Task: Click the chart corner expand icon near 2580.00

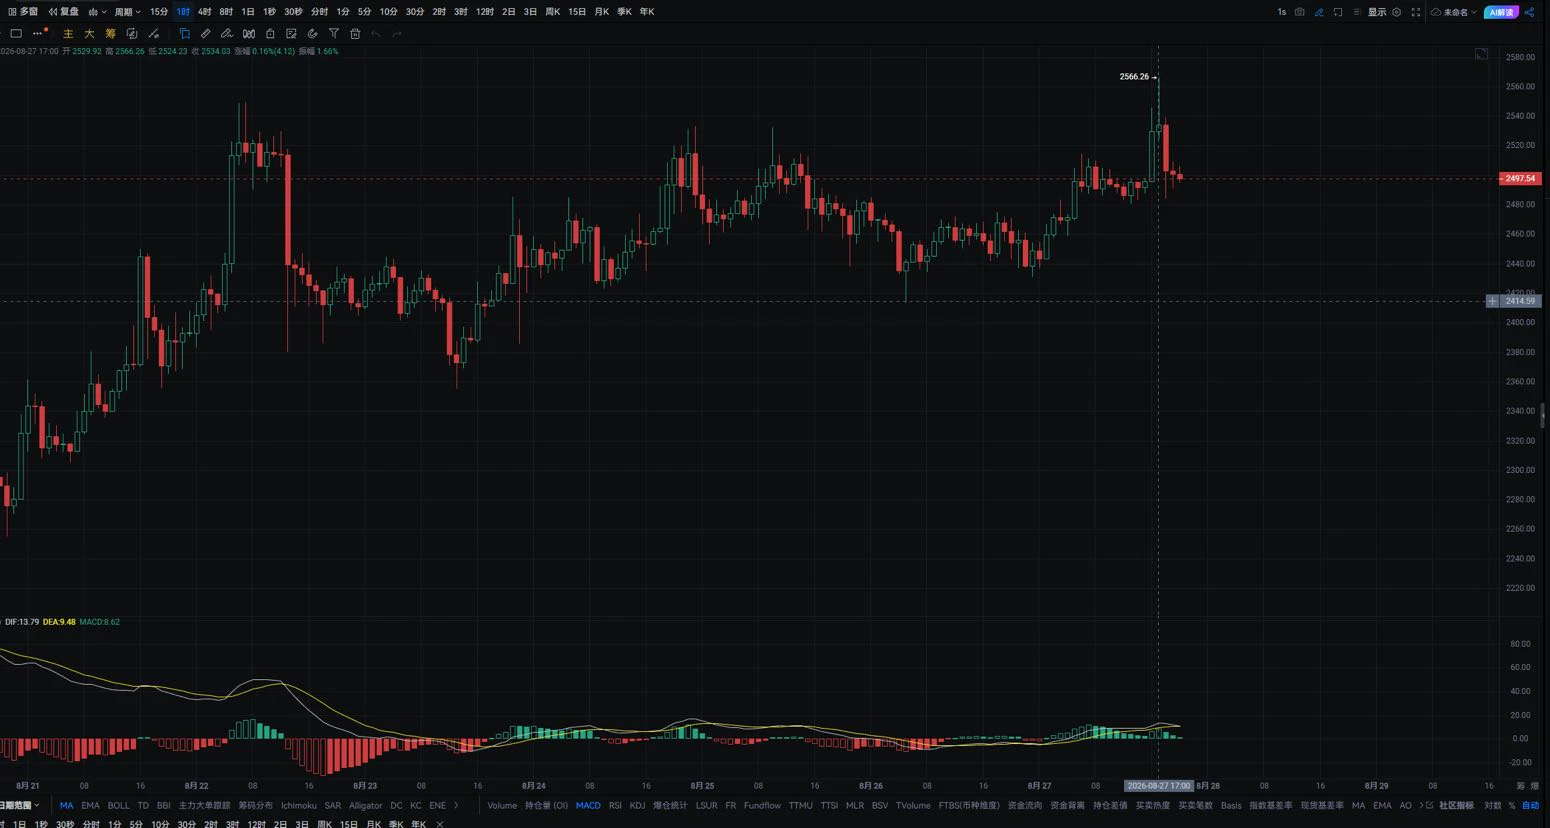Action: 1481,54
